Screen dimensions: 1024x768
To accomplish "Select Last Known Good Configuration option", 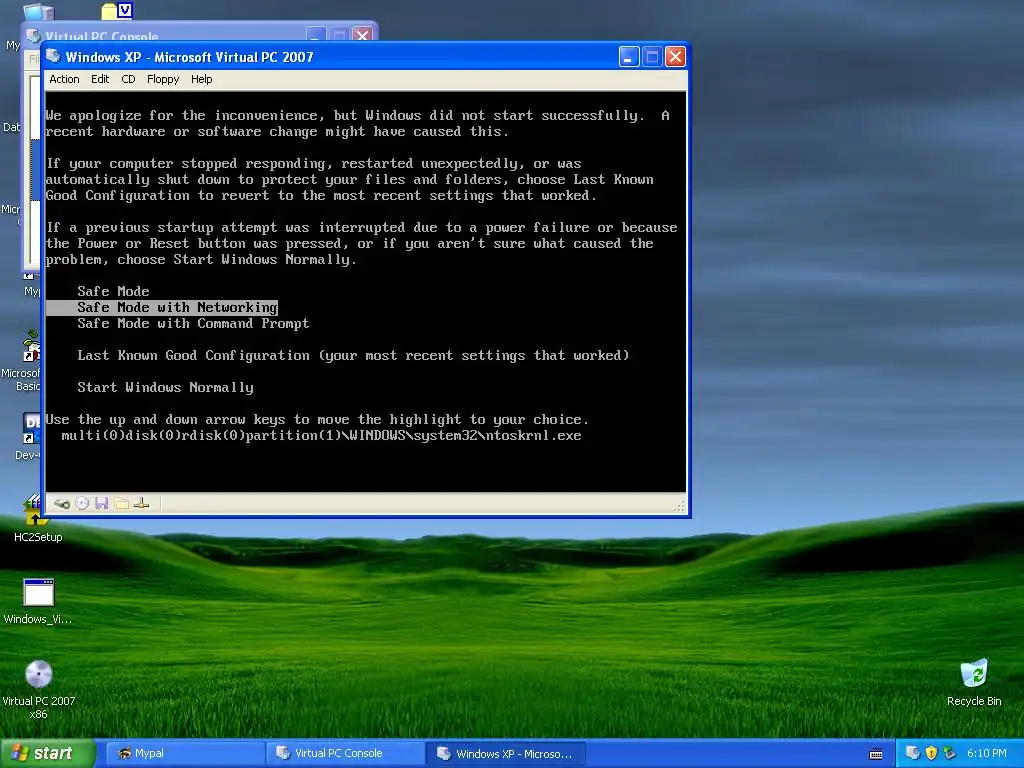I will [x=353, y=355].
